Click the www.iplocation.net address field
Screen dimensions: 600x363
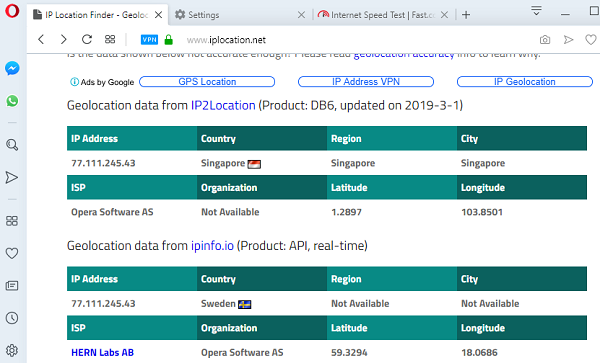click(226, 40)
